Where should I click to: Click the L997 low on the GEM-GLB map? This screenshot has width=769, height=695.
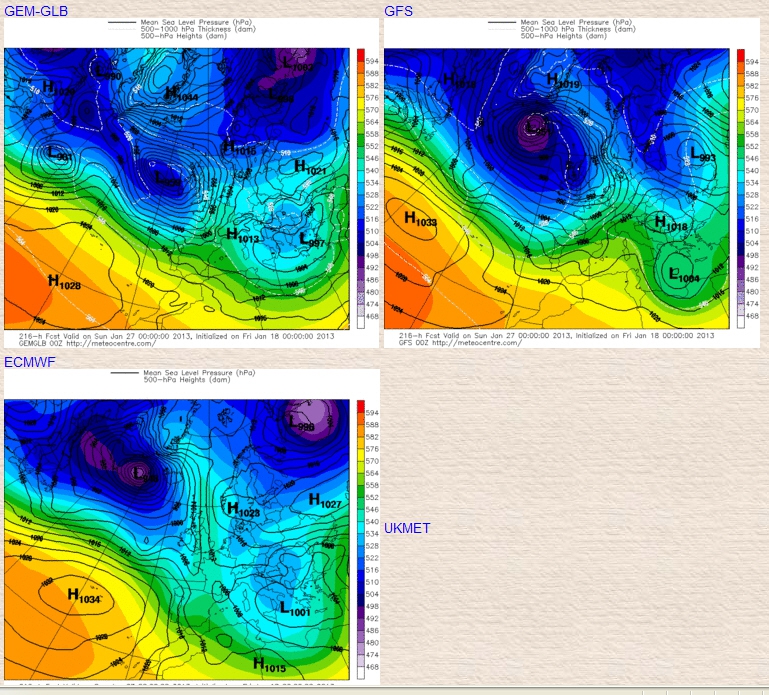(x=312, y=240)
